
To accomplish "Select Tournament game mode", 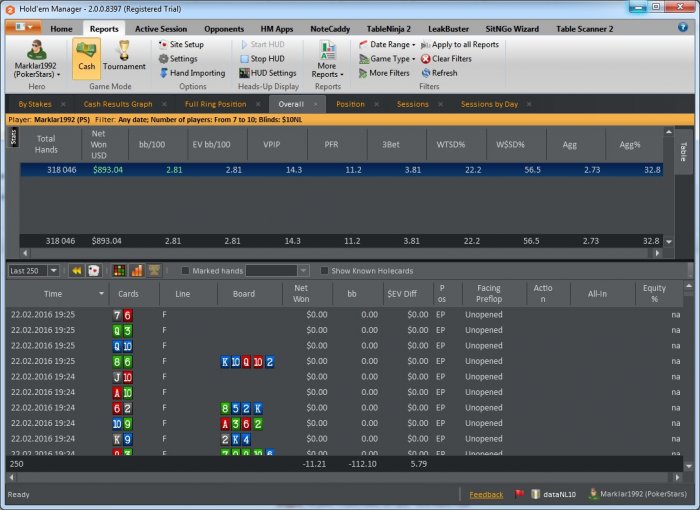I will point(124,58).
